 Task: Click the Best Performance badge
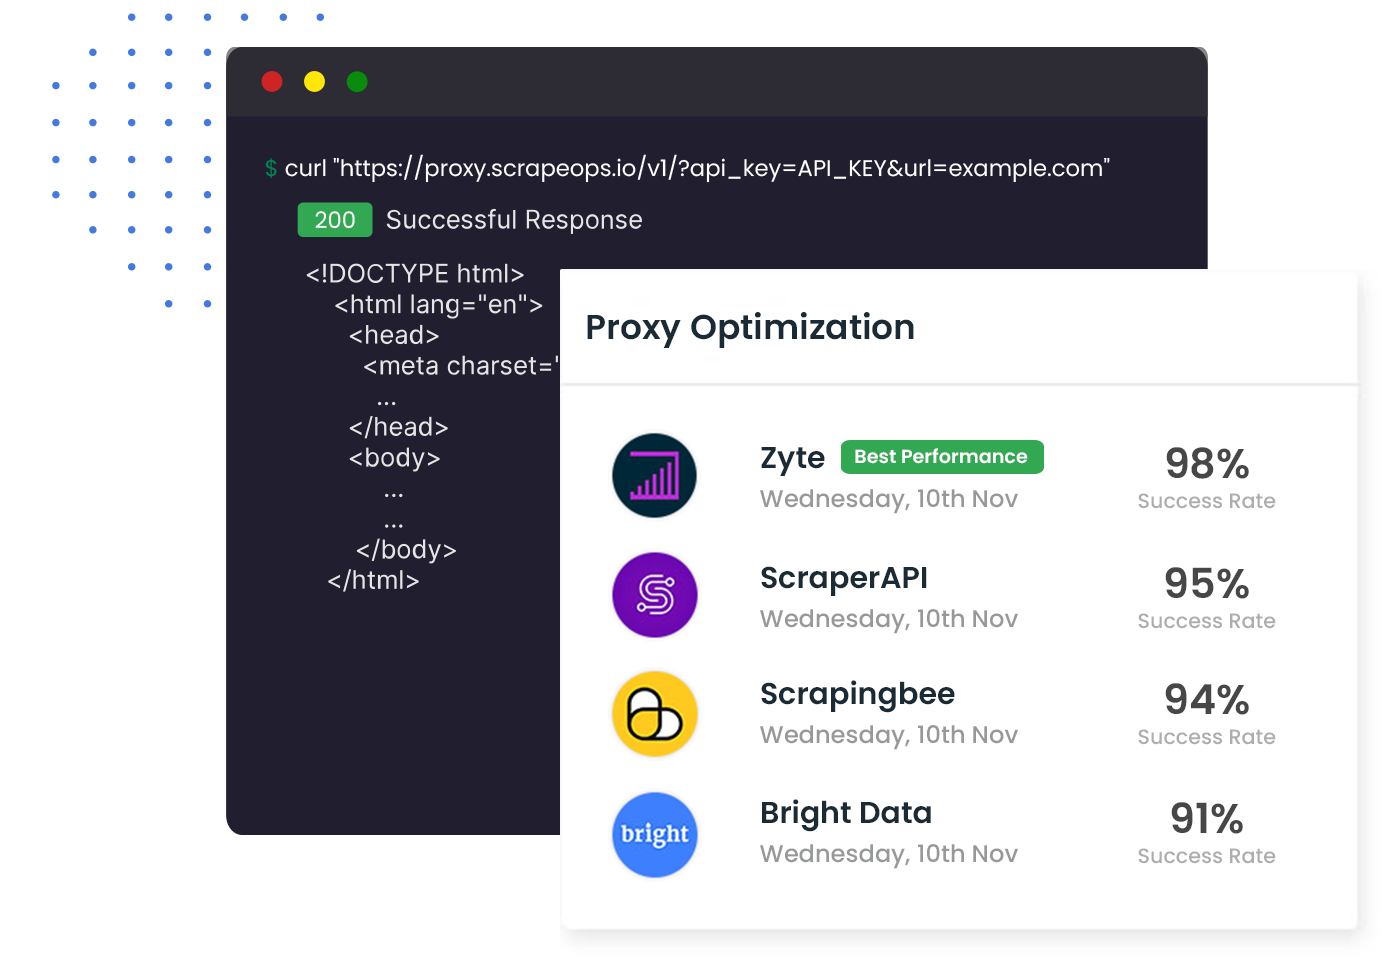[x=942, y=457]
